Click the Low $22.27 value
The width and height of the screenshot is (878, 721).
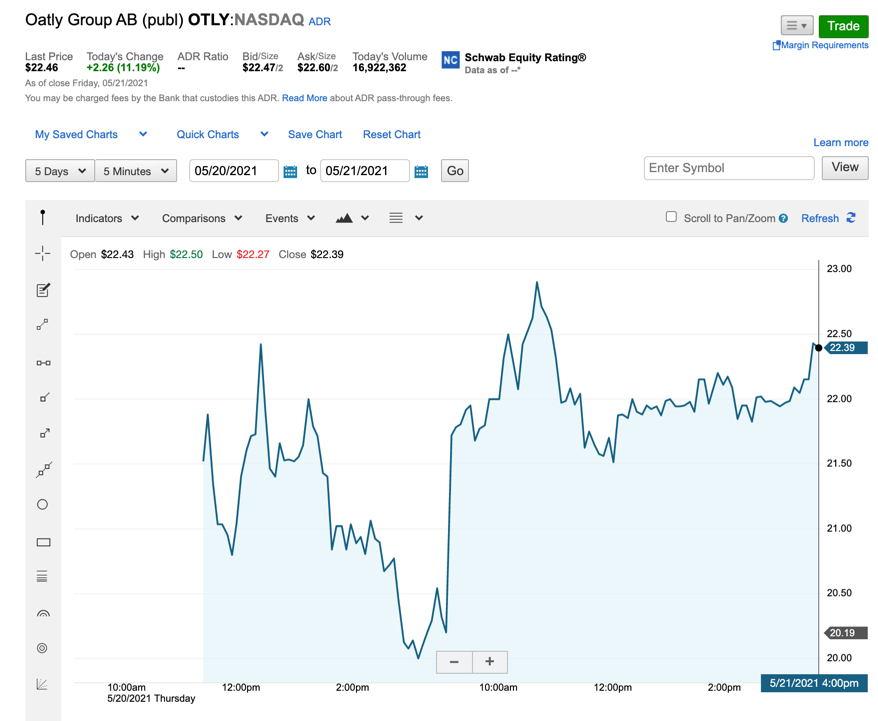[253, 255]
